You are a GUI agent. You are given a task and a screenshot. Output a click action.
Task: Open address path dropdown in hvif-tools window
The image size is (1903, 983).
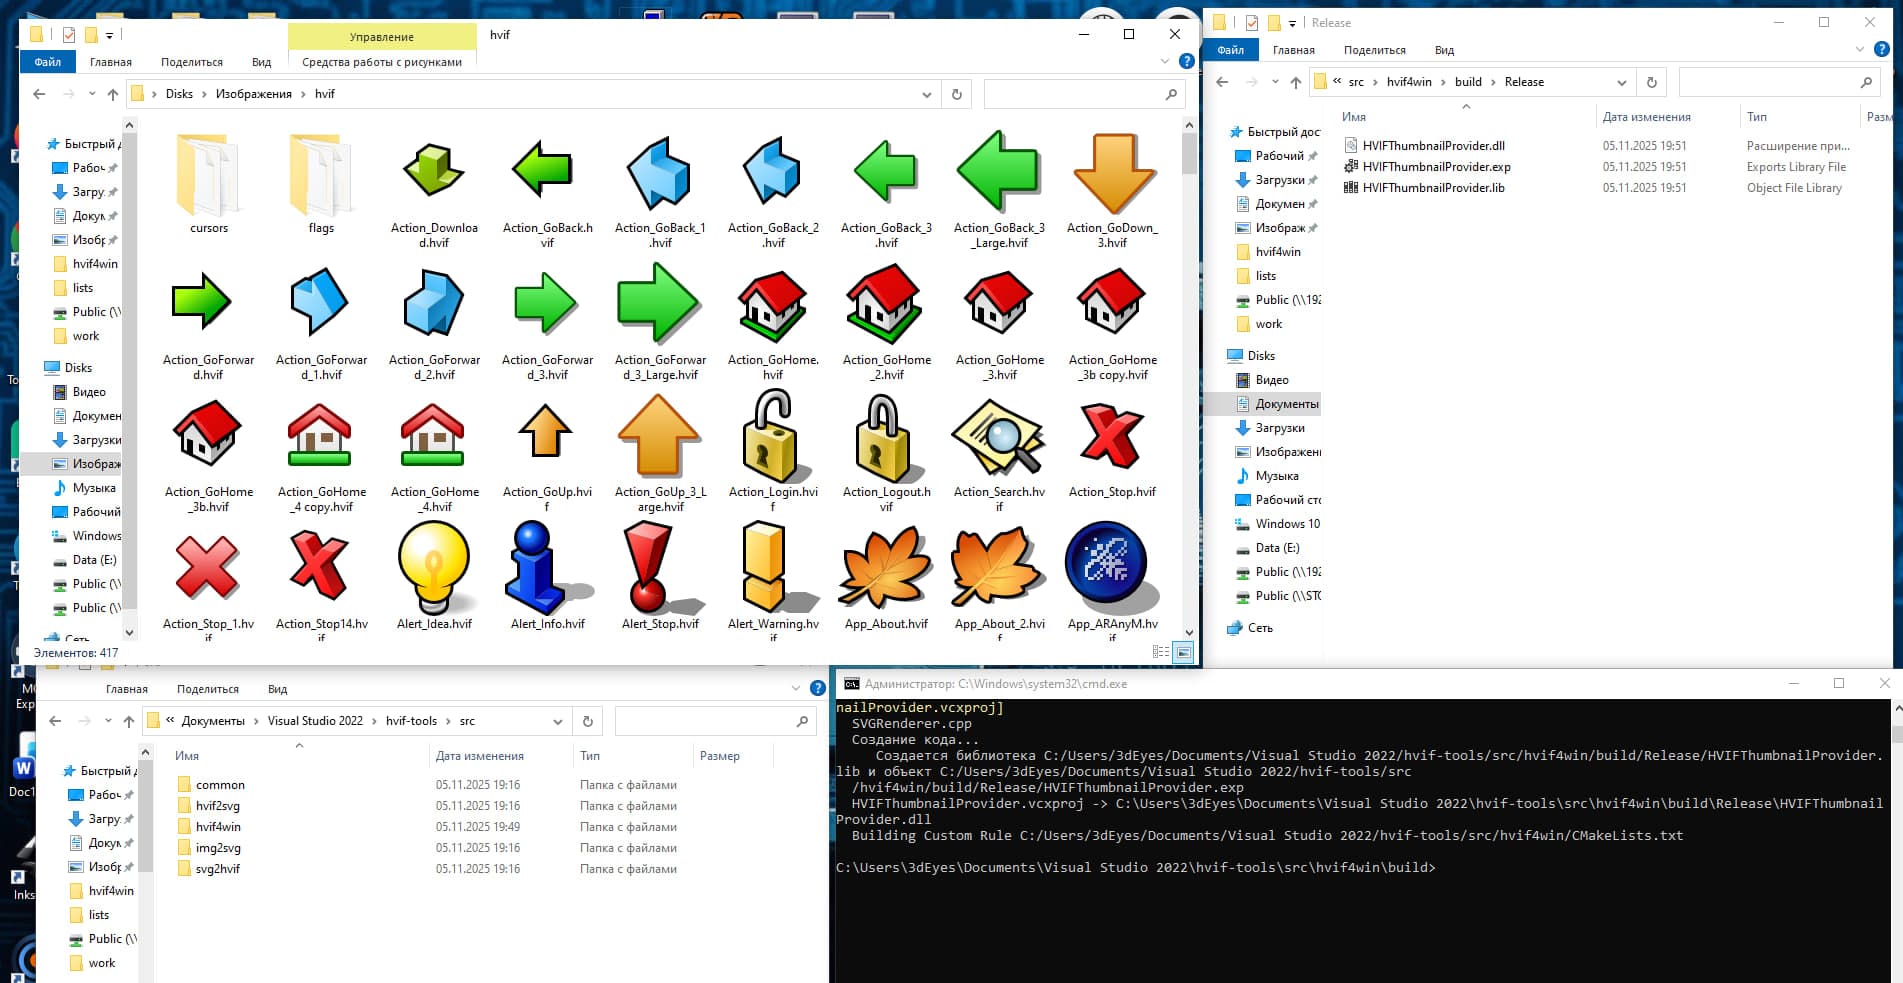[x=558, y=721]
